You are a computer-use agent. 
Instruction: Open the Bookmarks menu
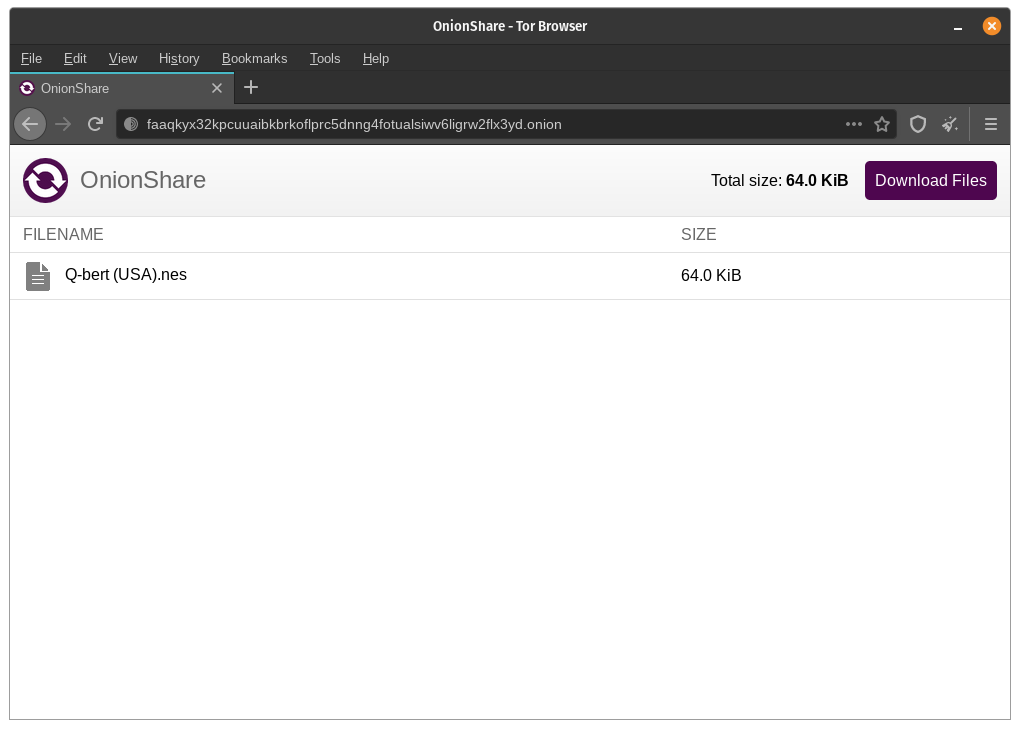(254, 58)
